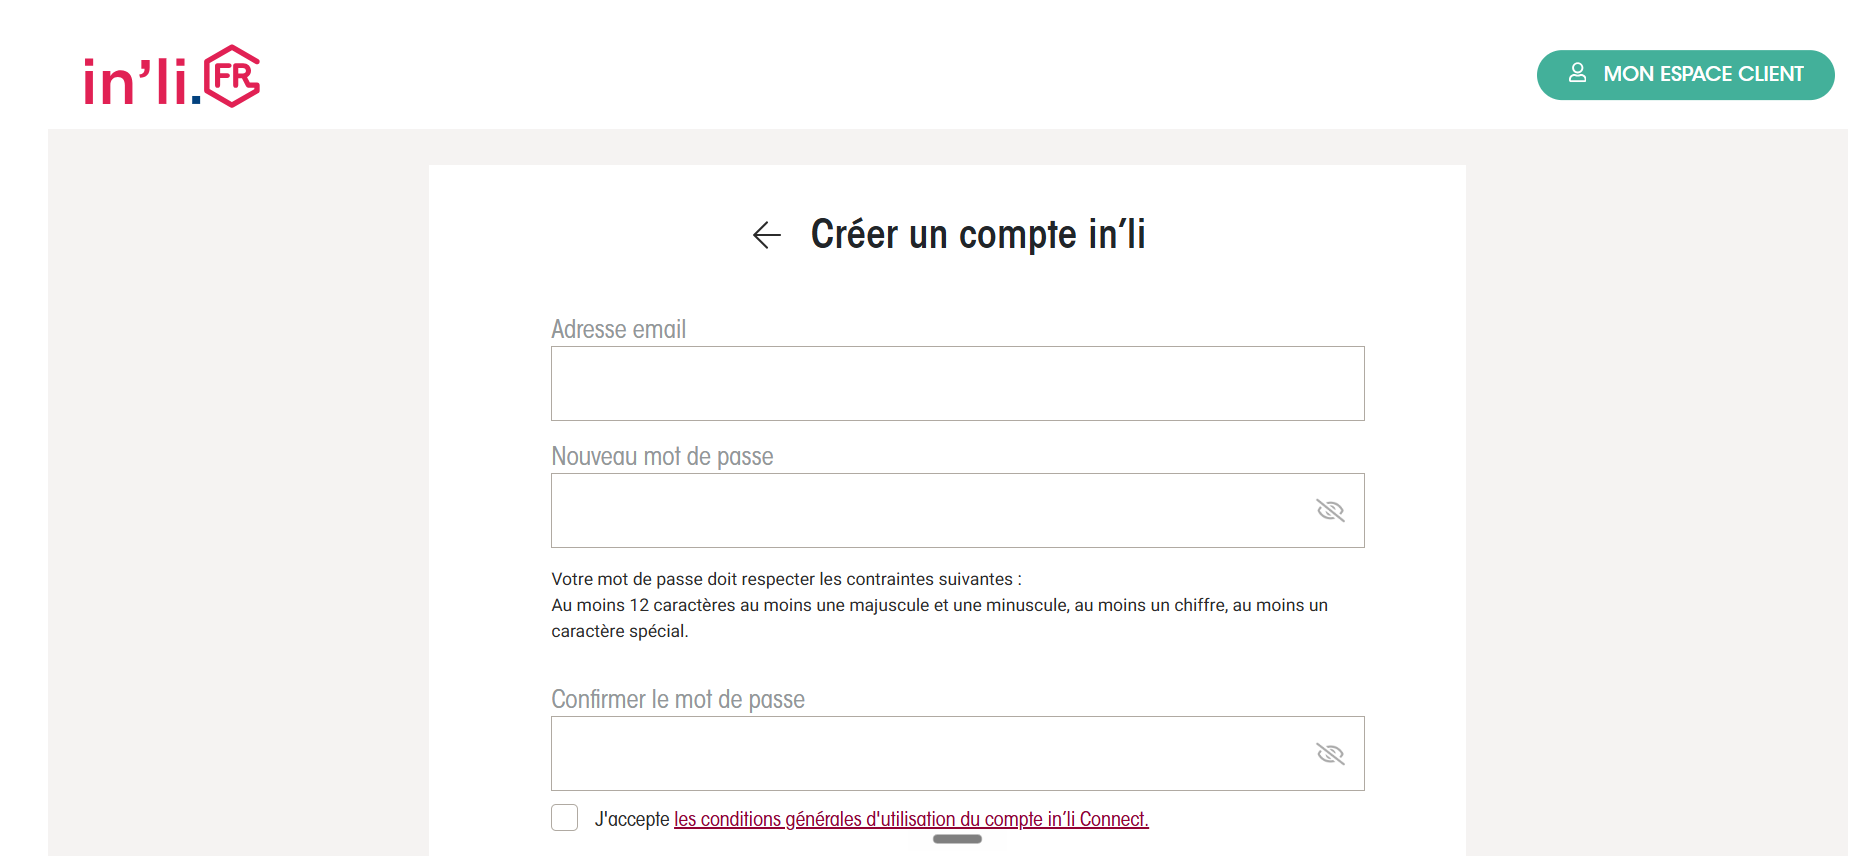Focus the Confirmer le mot de passe field
The height and width of the screenshot is (856, 1874).
957,753
